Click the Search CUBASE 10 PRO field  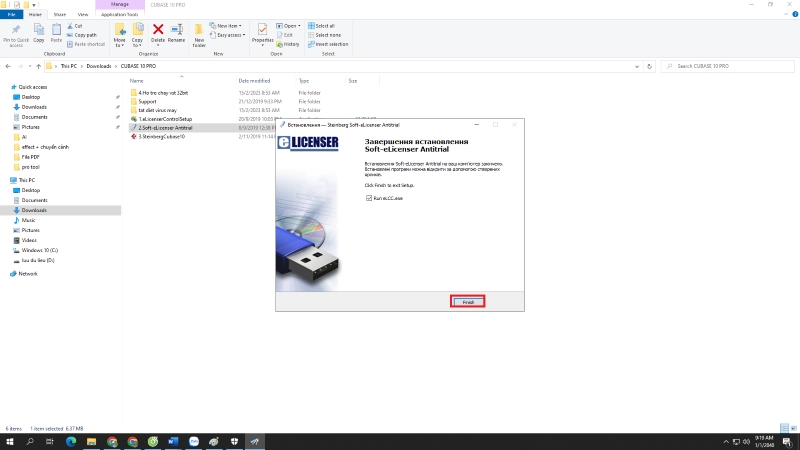point(727,66)
